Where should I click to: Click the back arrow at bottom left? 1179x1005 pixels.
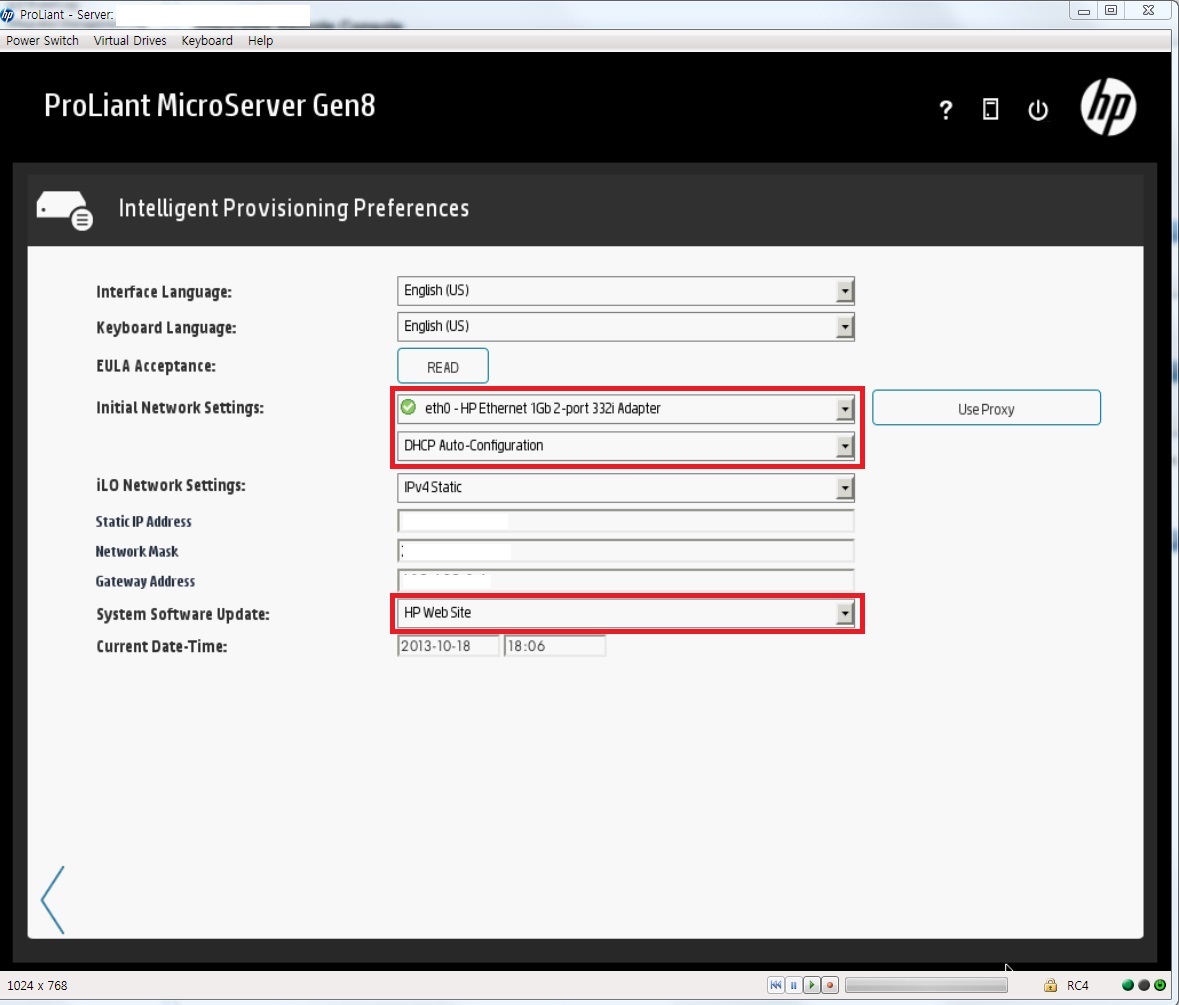(x=53, y=900)
